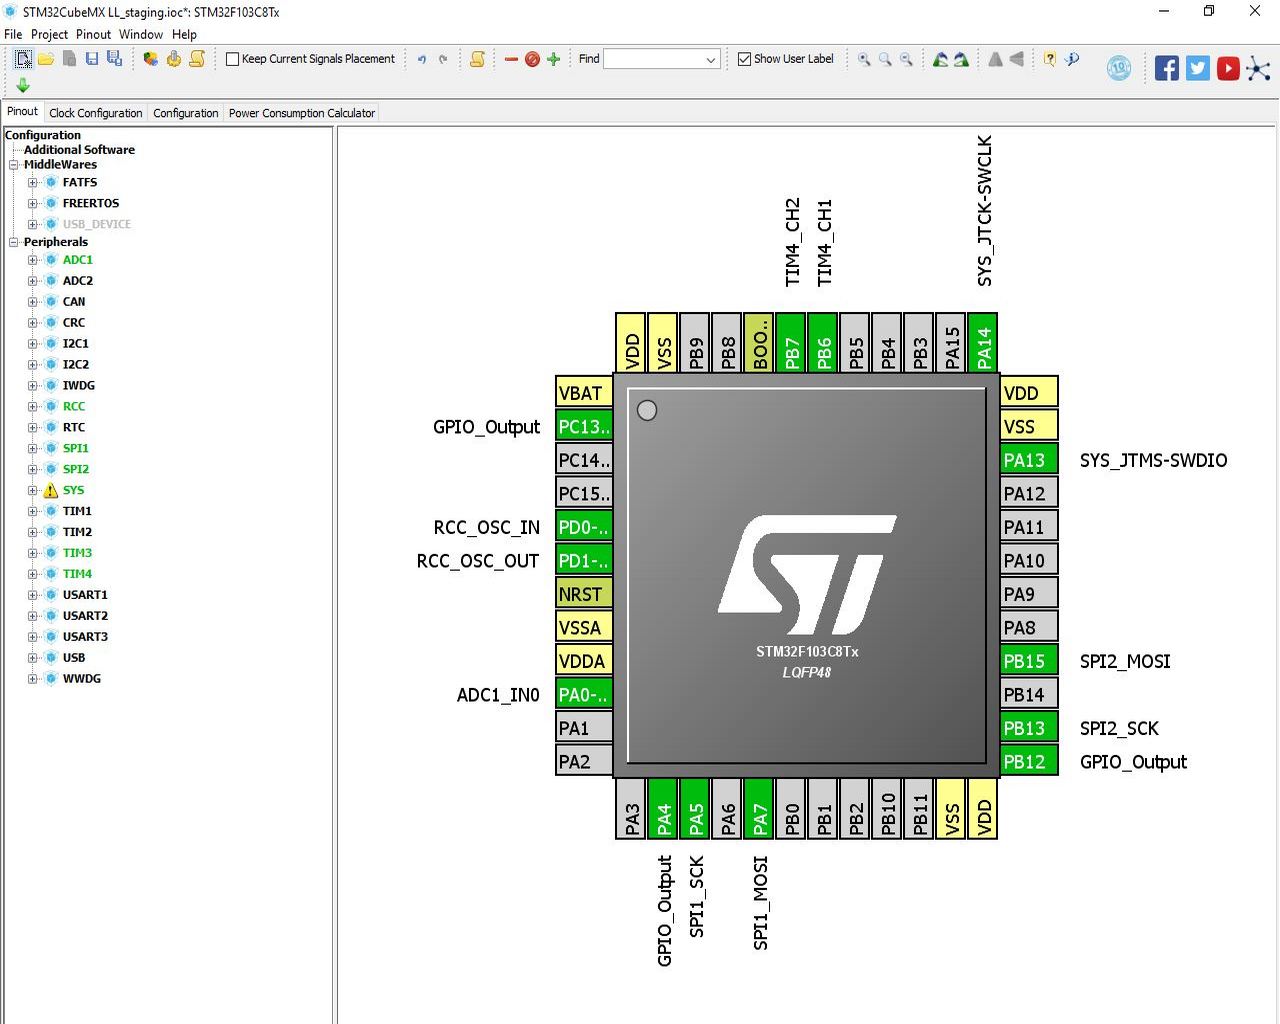This screenshot has height=1024, width=1280.
Task: Click the red minus toolbar icon
Action: coord(511,60)
